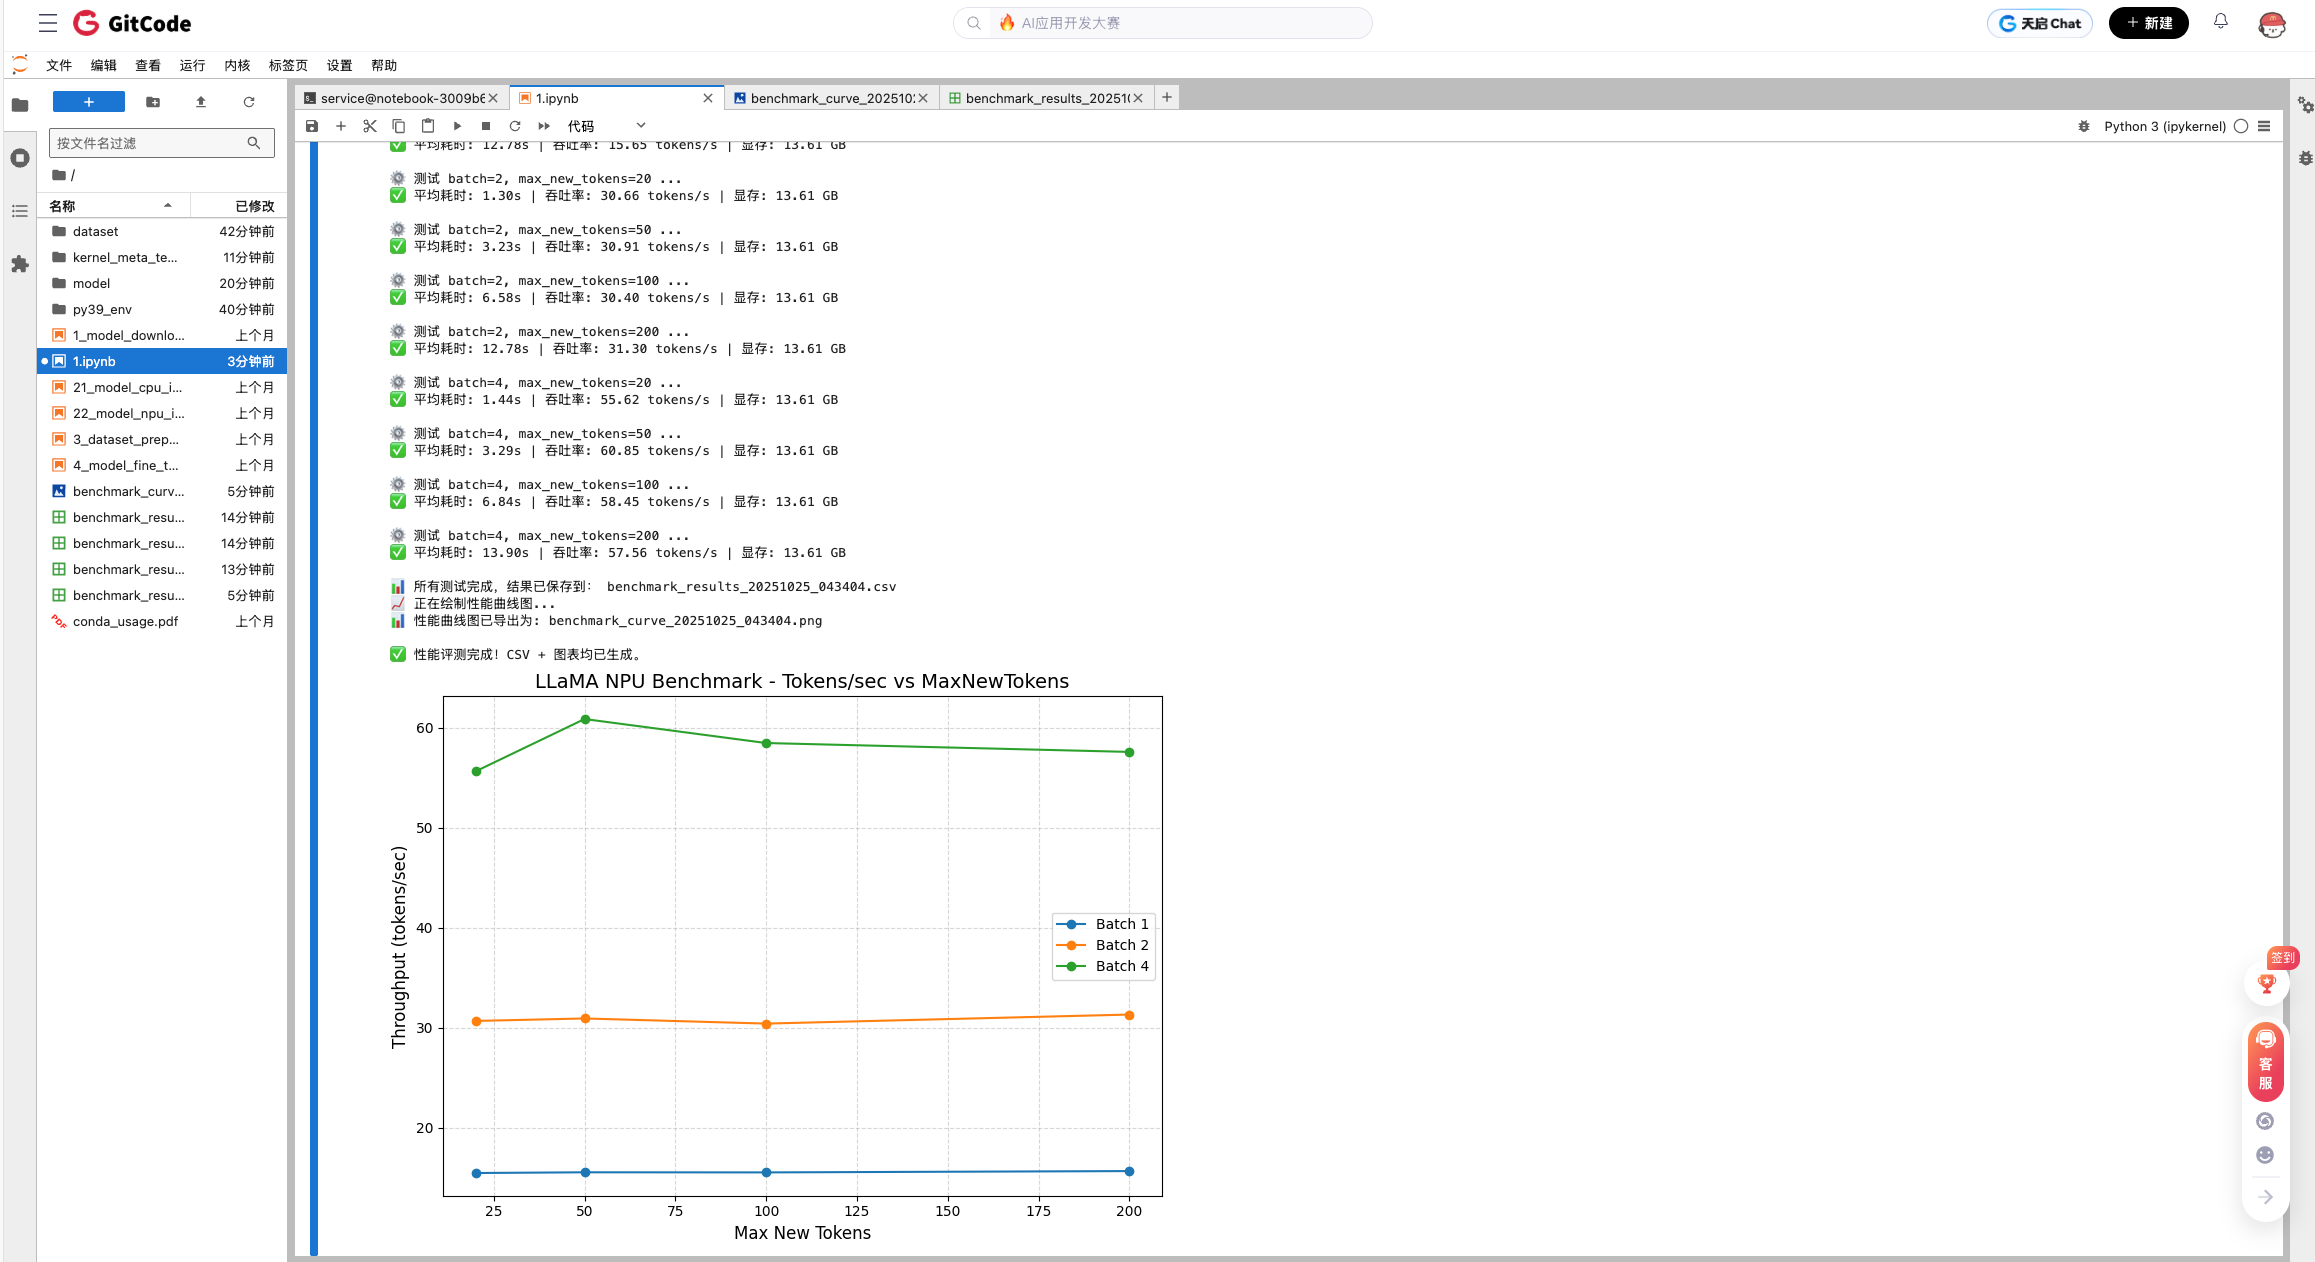Run the selected cell with the play icon
The image size is (2315, 1262).
click(457, 126)
